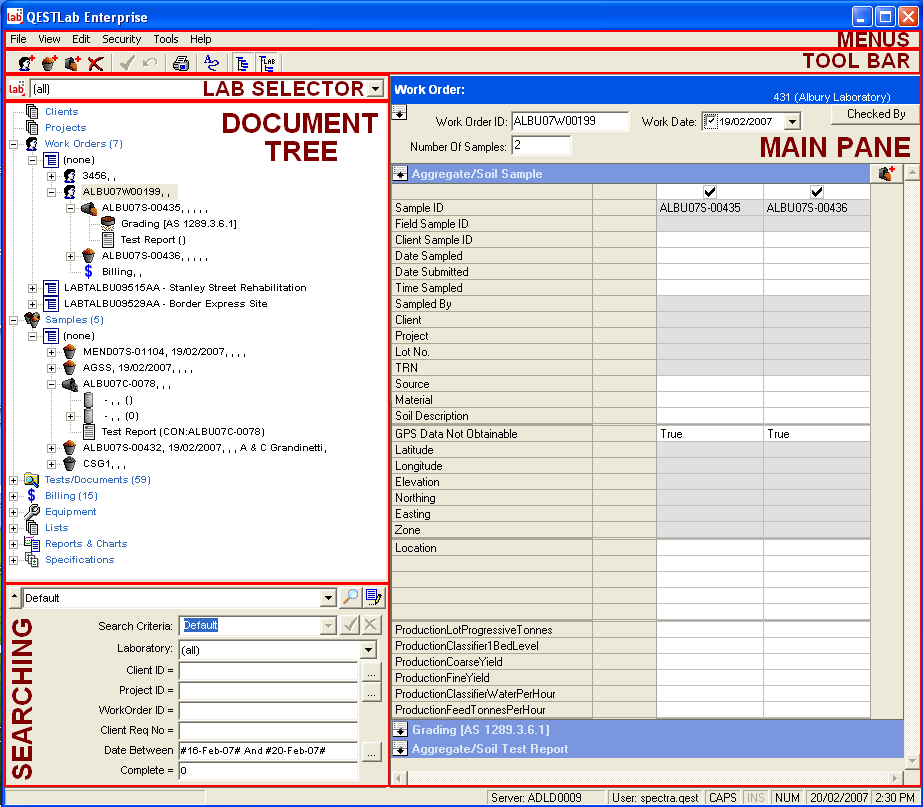Click the new sample pot toolbar icon

[x=49, y=63]
